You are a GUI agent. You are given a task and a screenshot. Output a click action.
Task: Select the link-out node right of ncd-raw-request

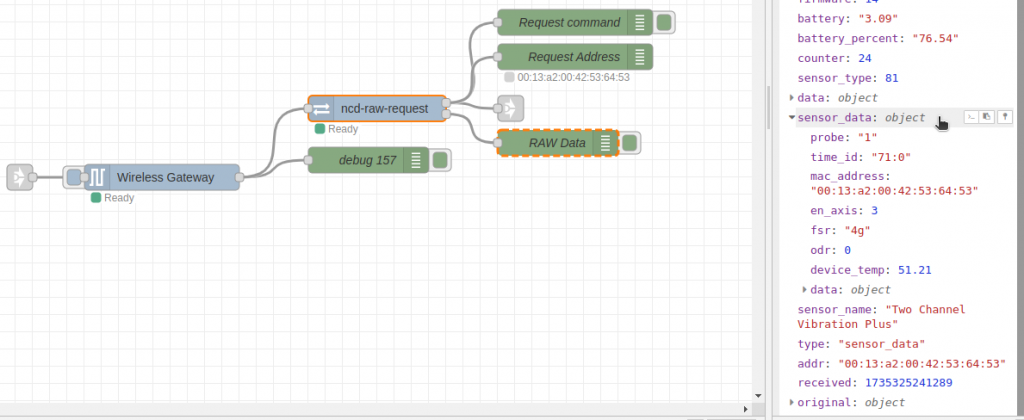(x=511, y=108)
